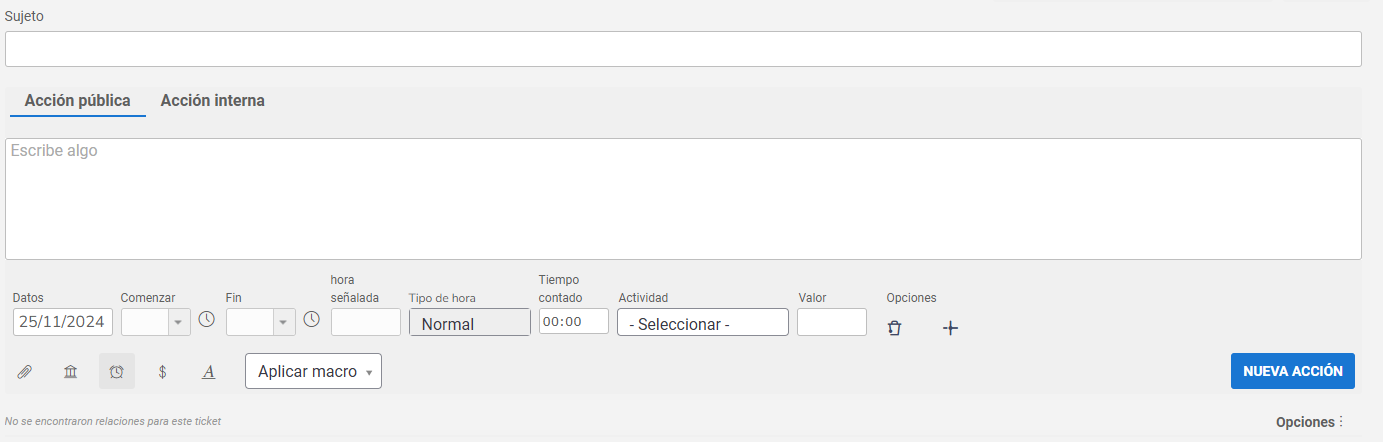Click the paperclip attachment icon
The width and height of the screenshot is (1383, 442).
click(x=24, y=372)
